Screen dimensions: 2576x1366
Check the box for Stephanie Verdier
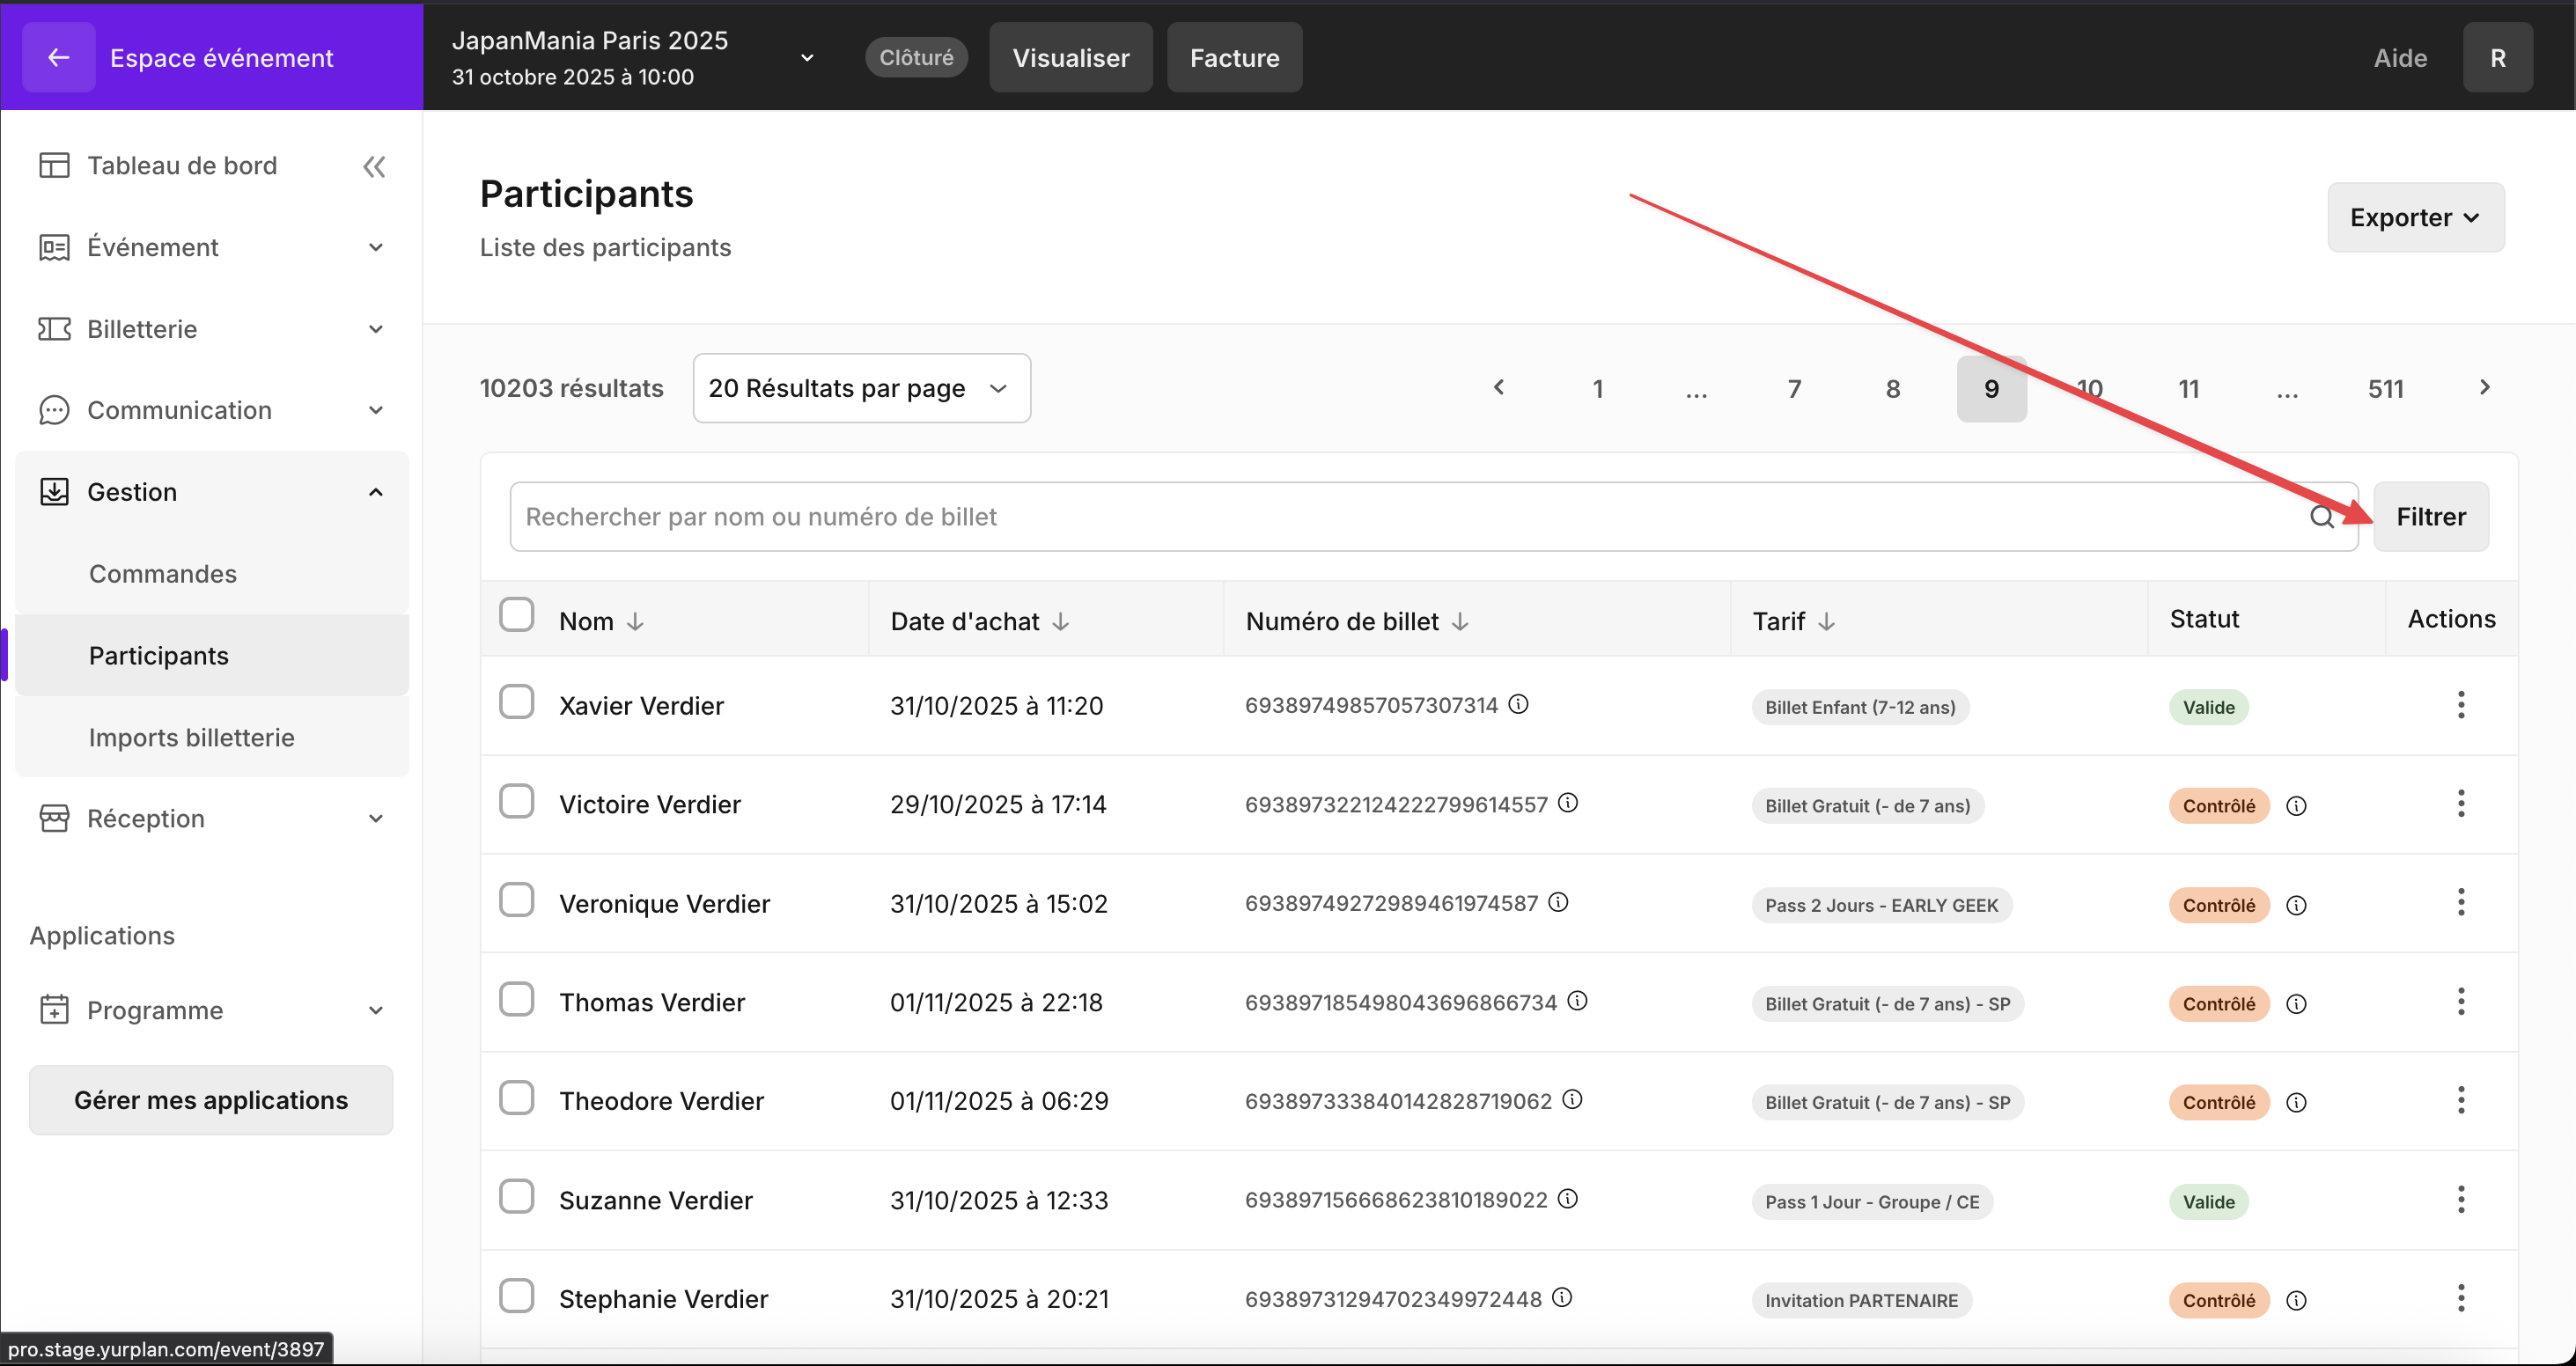click(x=517, y=1295)
